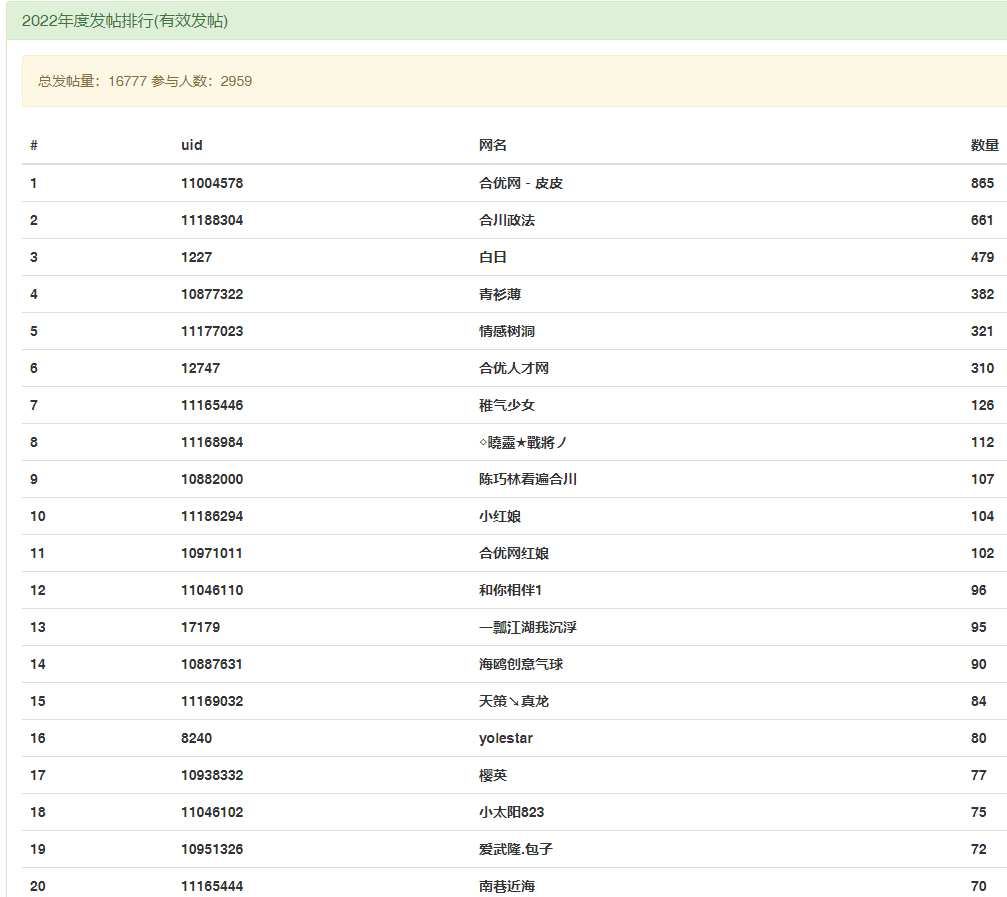Click on username 合优网红娘
The height and width of the screenshot is (897, 1007).
(514, 553)
